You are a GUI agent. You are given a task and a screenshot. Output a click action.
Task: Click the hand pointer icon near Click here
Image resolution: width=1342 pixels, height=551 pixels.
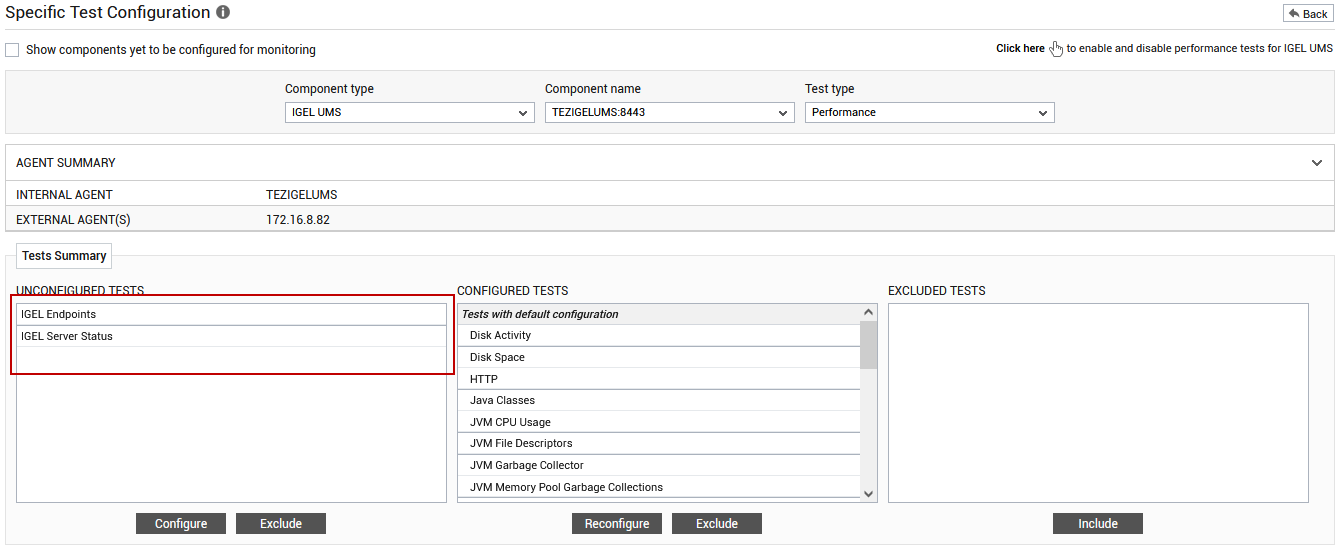point(1056,49)
